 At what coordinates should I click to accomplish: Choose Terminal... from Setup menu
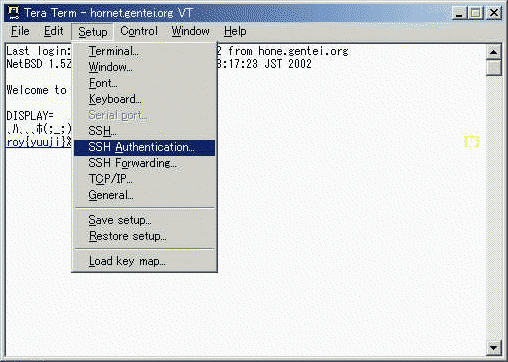coord(145,51)
